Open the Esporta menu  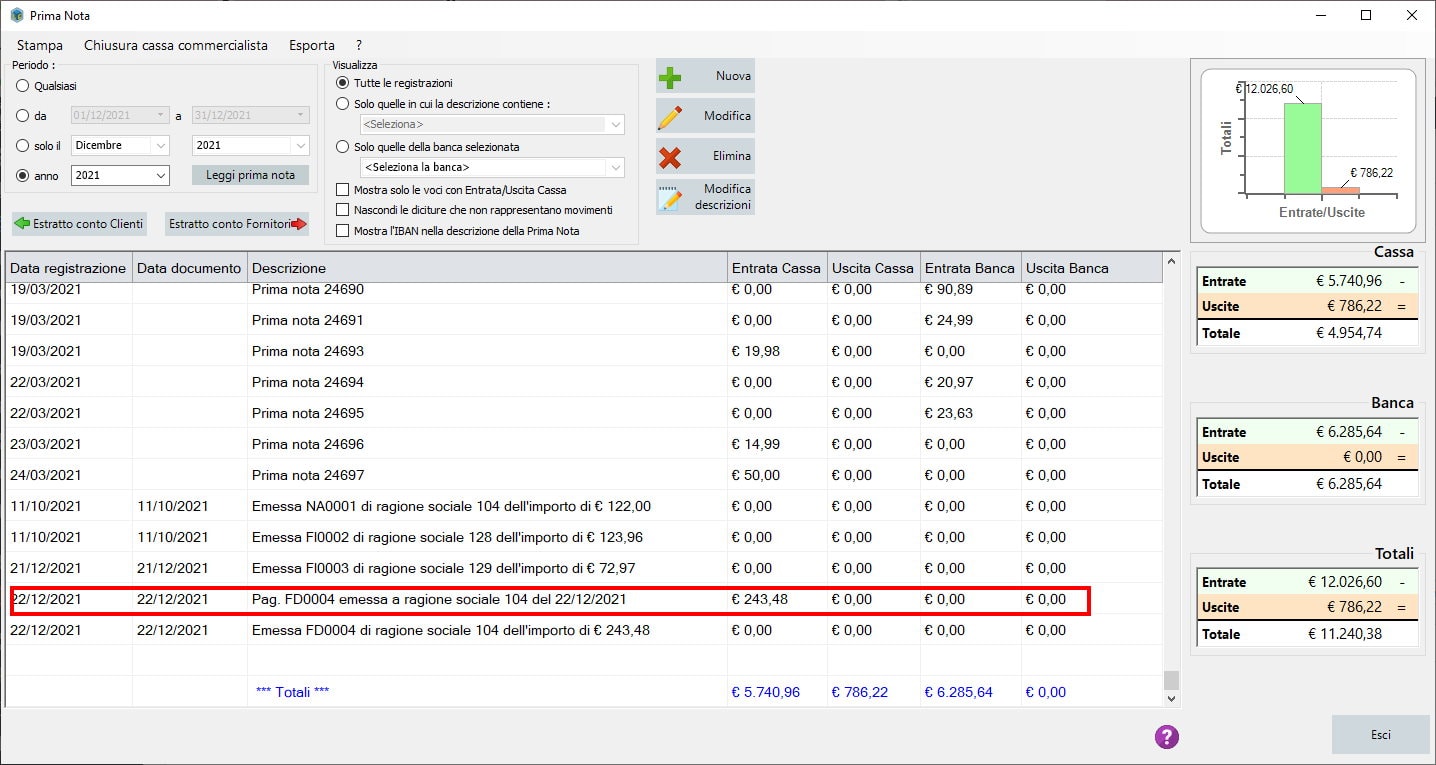[312, 45]
